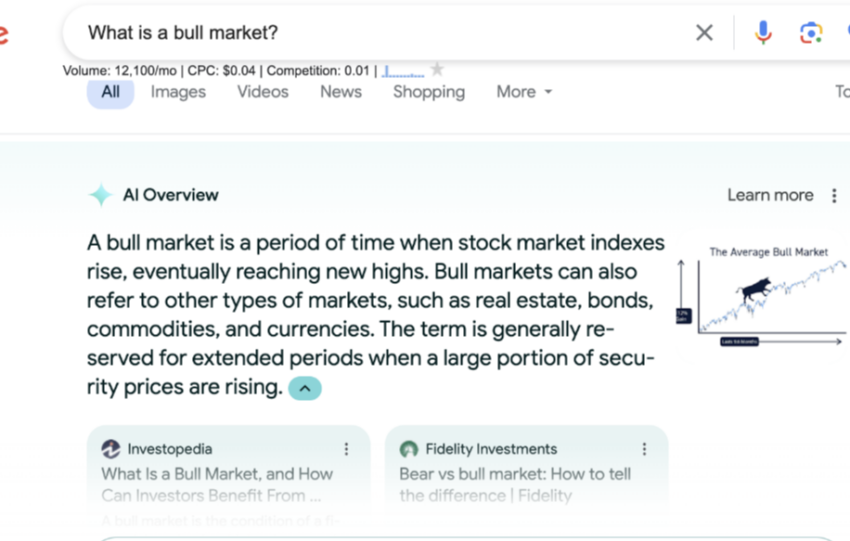Image resolution: width=850 pixels, height=541 pixels.
Task: Open the keyword volume trend sparkline
Action: pos(403,71)
